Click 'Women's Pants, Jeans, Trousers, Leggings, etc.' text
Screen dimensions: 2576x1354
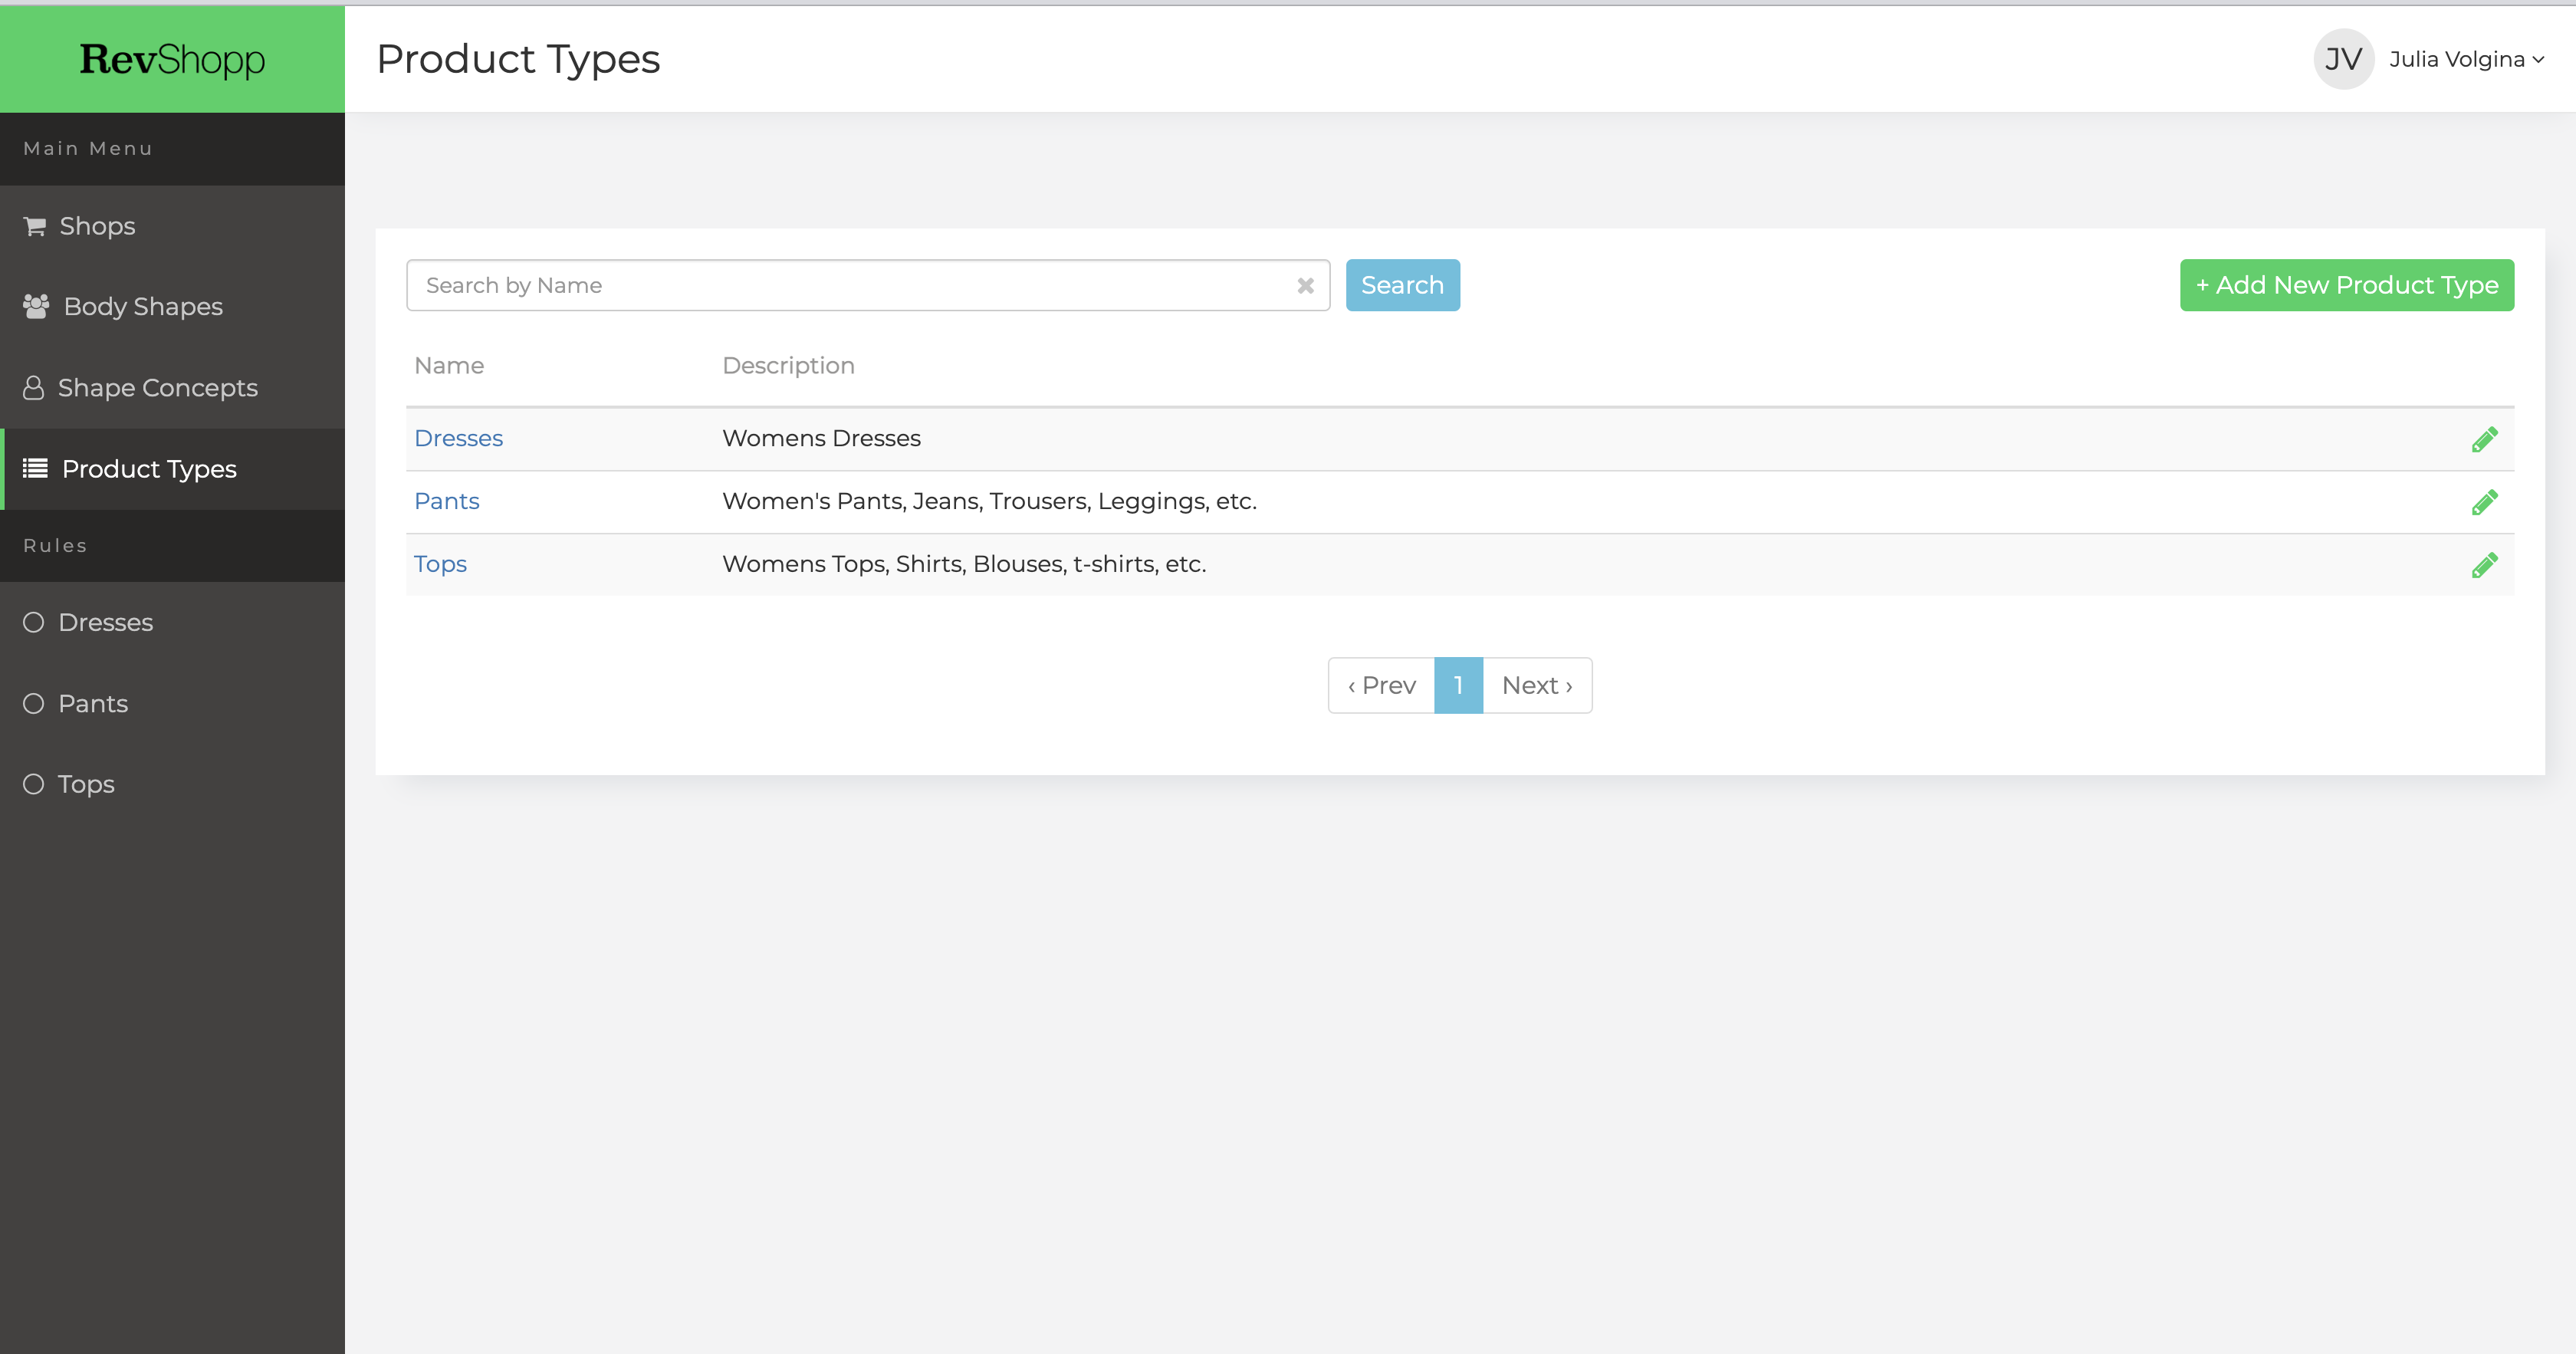pyautogui.click(x=989, y=501)
